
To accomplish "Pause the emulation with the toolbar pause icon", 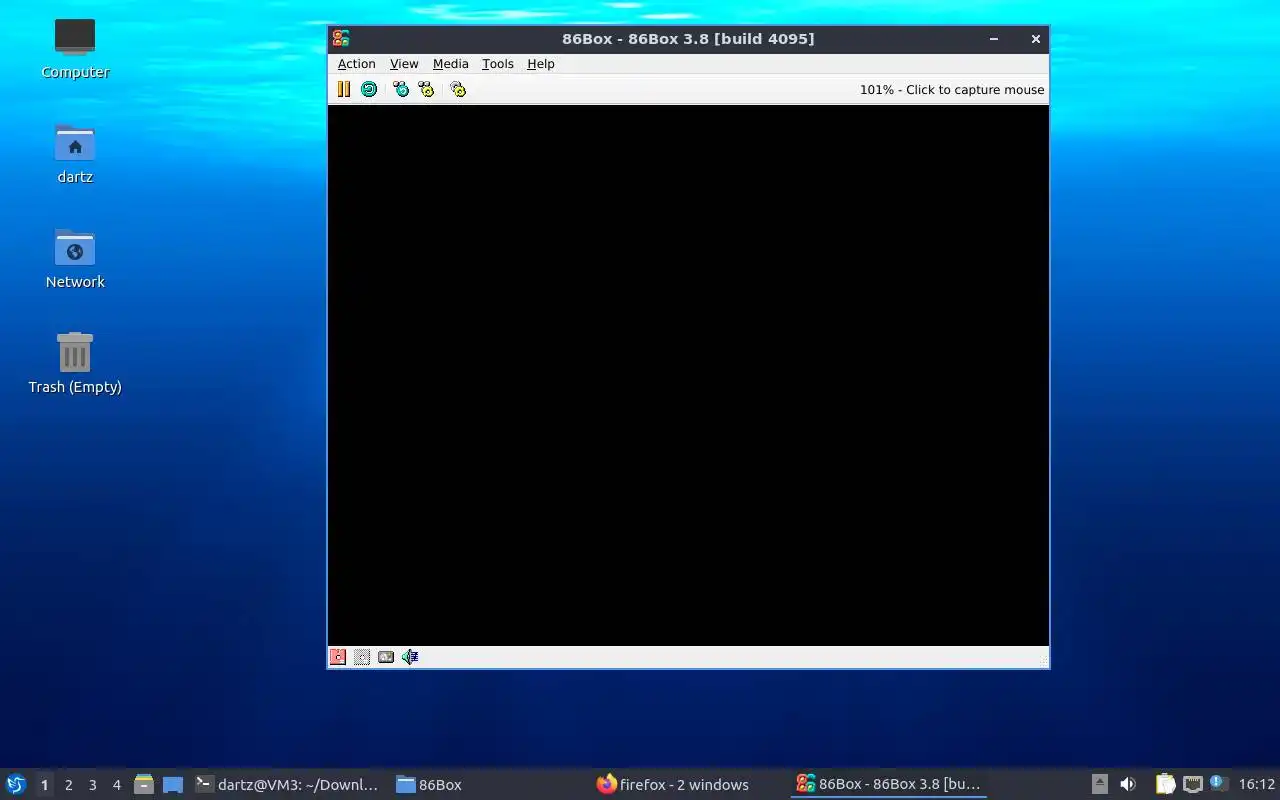I will coord(343,89).
